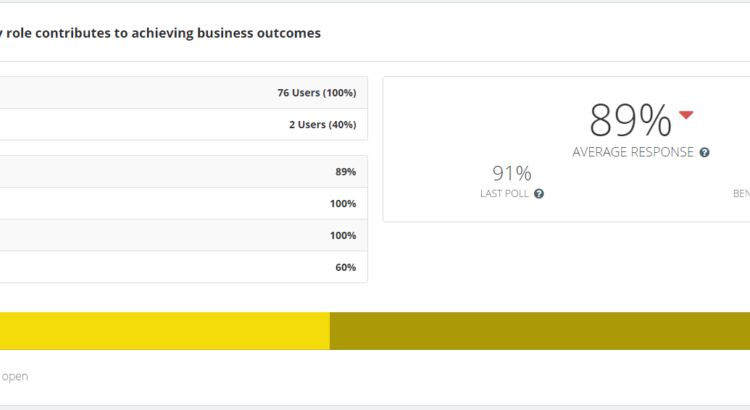The width and height of the screenshot is (750, 410).
Task: Click the large 89% average figure
Action: [630, 120]
